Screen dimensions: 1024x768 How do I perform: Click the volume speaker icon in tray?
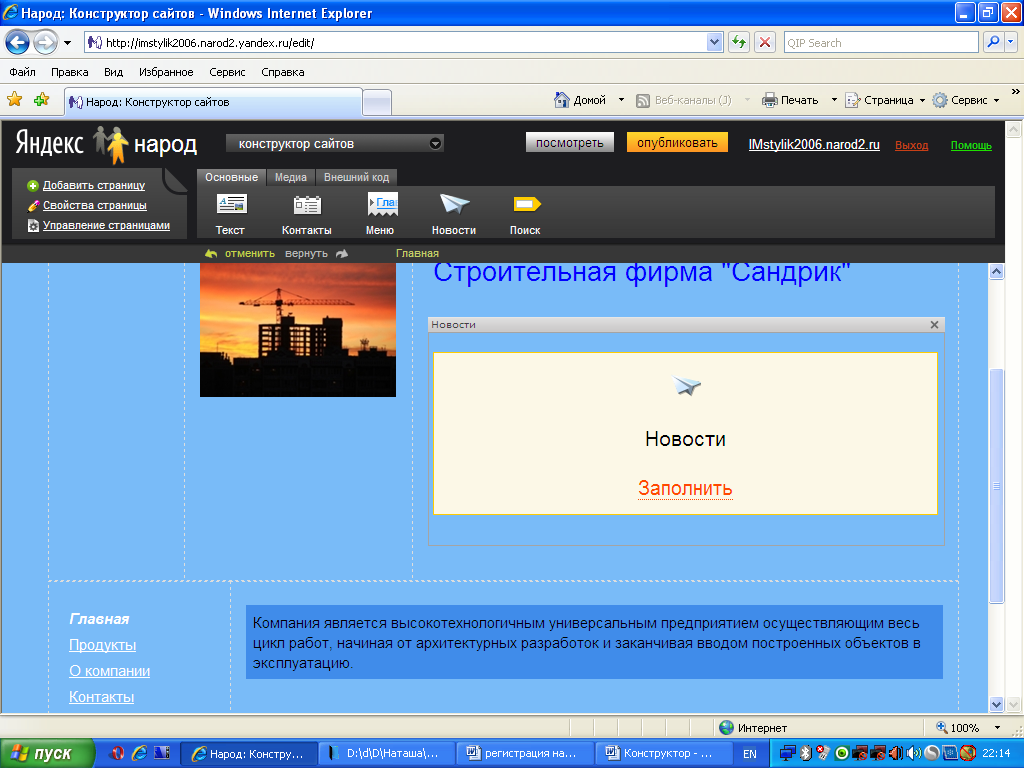[916, 753]
